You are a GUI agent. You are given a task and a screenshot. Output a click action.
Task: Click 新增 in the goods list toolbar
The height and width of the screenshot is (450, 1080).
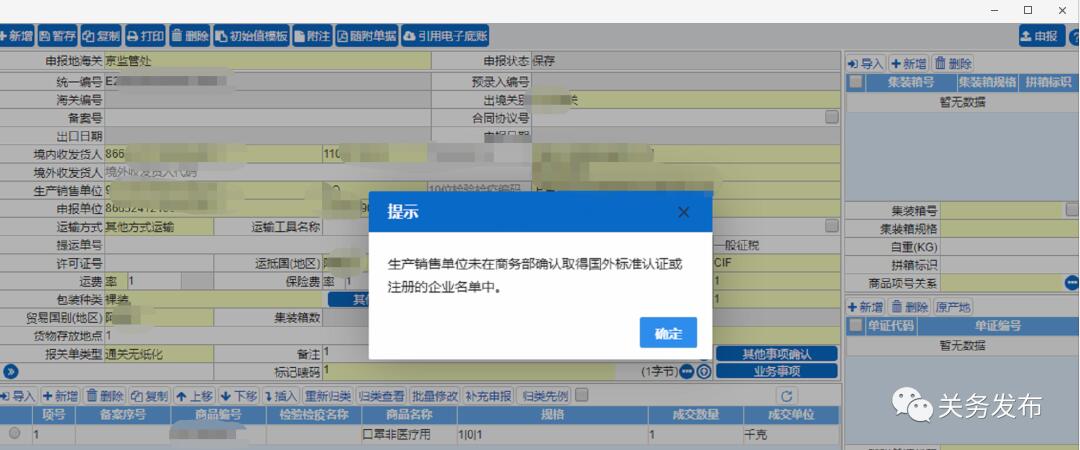tap(60, 396)
